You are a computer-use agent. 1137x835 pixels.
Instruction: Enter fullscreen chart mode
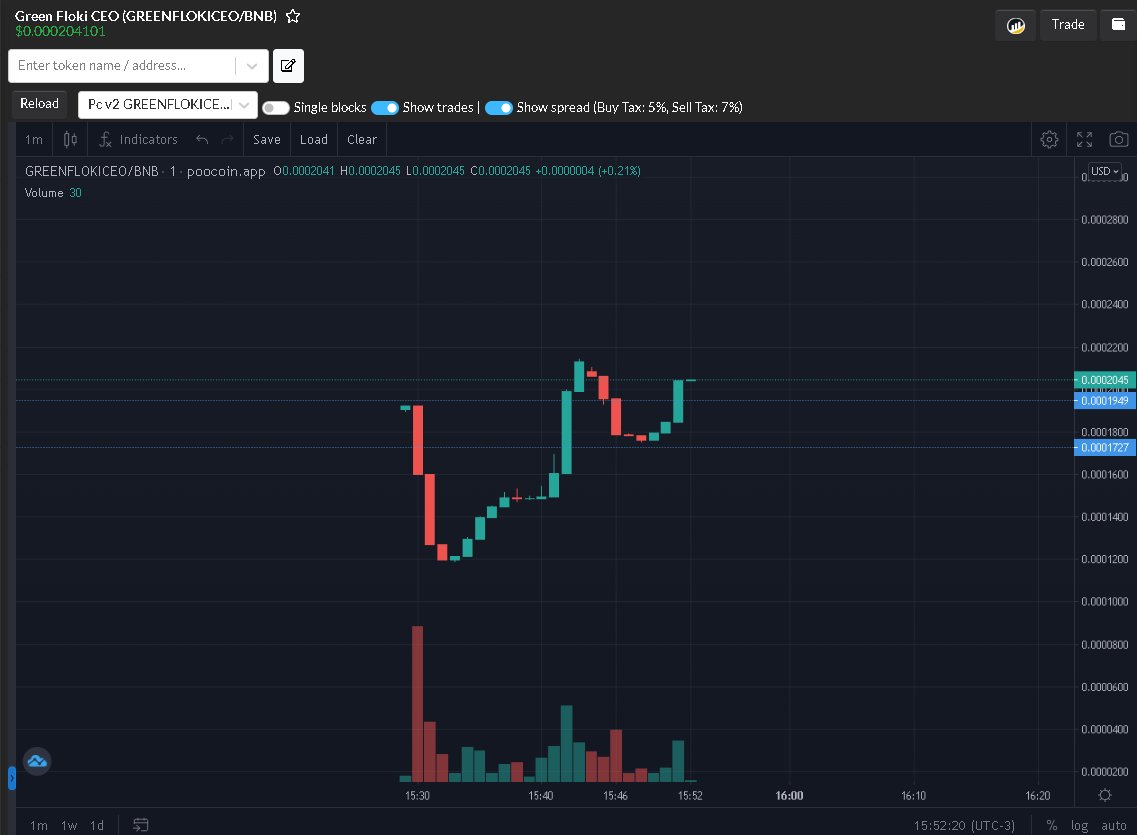pos(1084,139)
